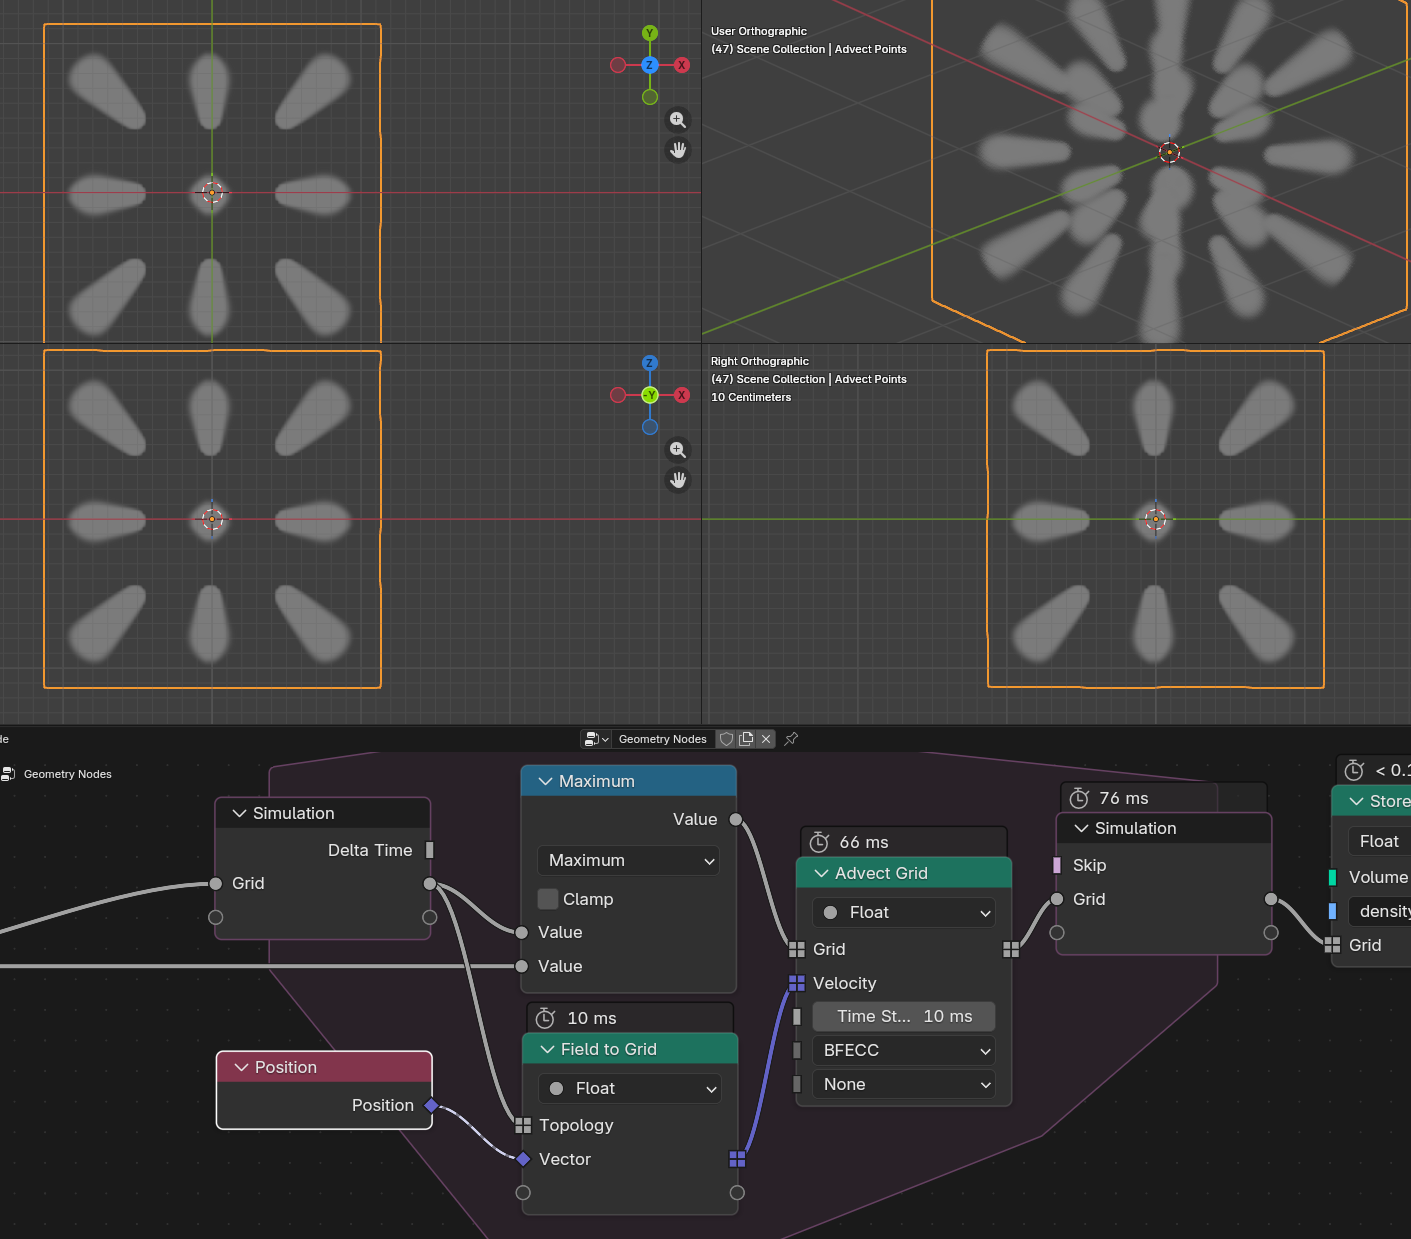Screen dimensions: 1411x1239
Task: Open the Maximum operation dropdown
Action: click(x=629, y=860)
